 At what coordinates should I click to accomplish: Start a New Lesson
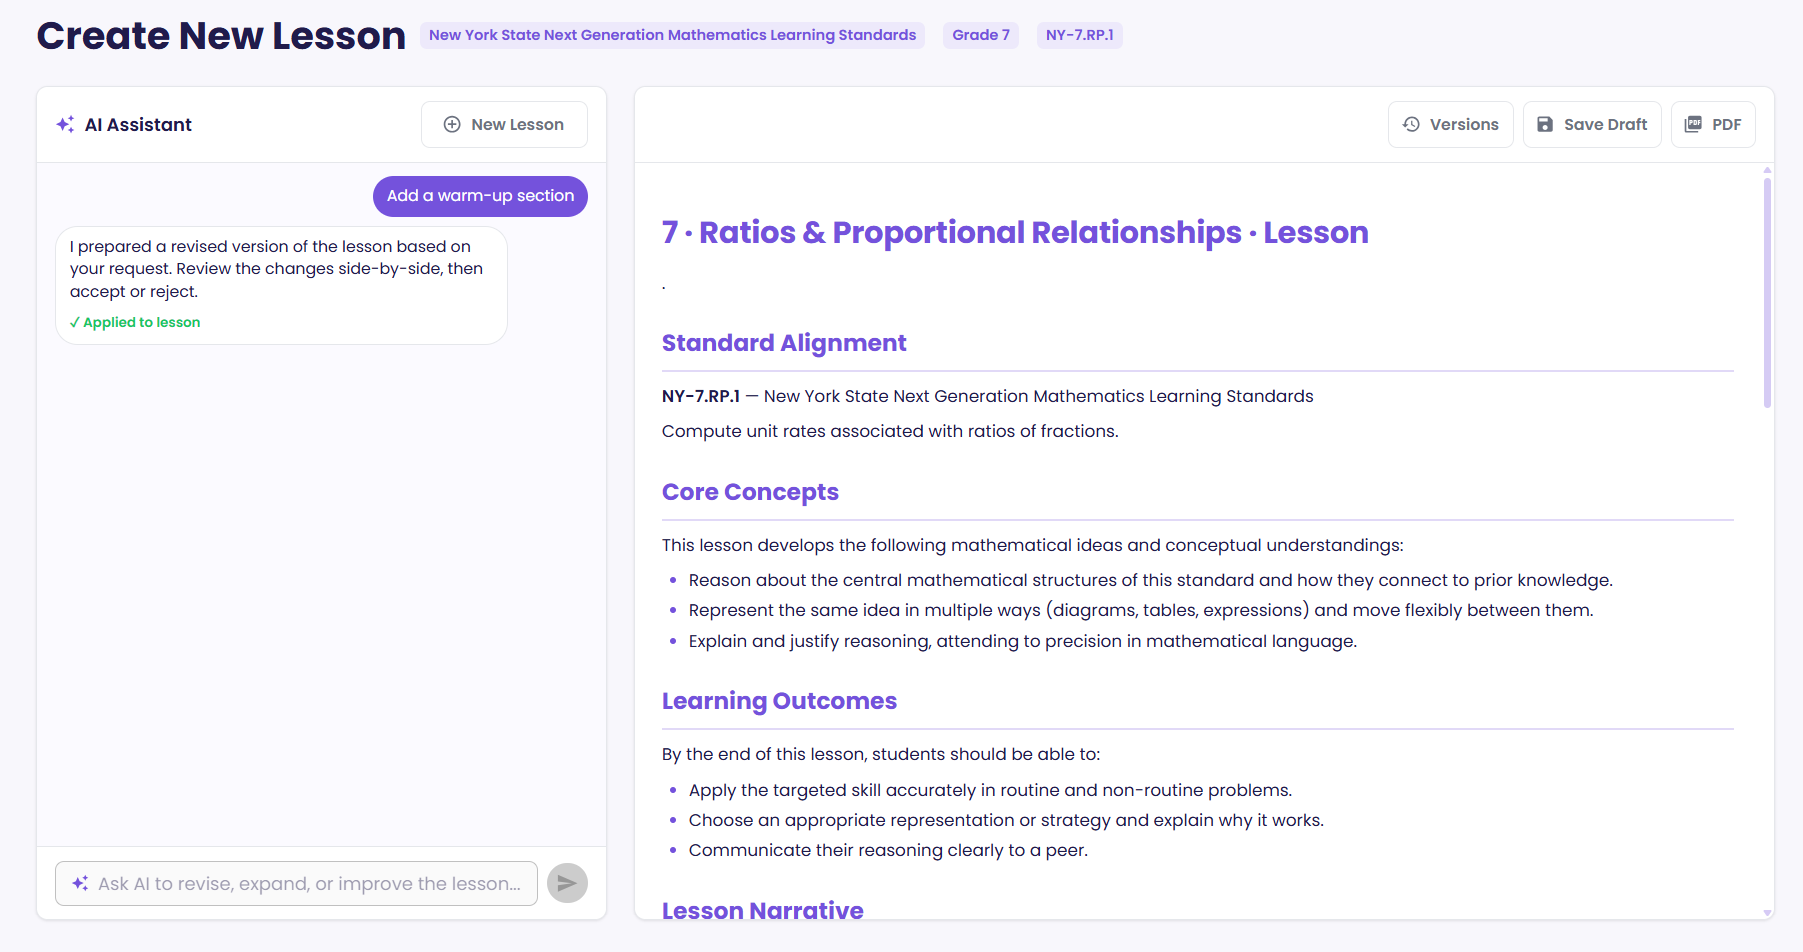pos(504,124)
